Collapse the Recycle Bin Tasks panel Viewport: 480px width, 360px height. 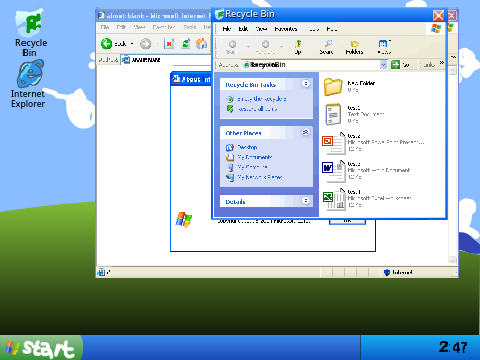pos(306,84)
